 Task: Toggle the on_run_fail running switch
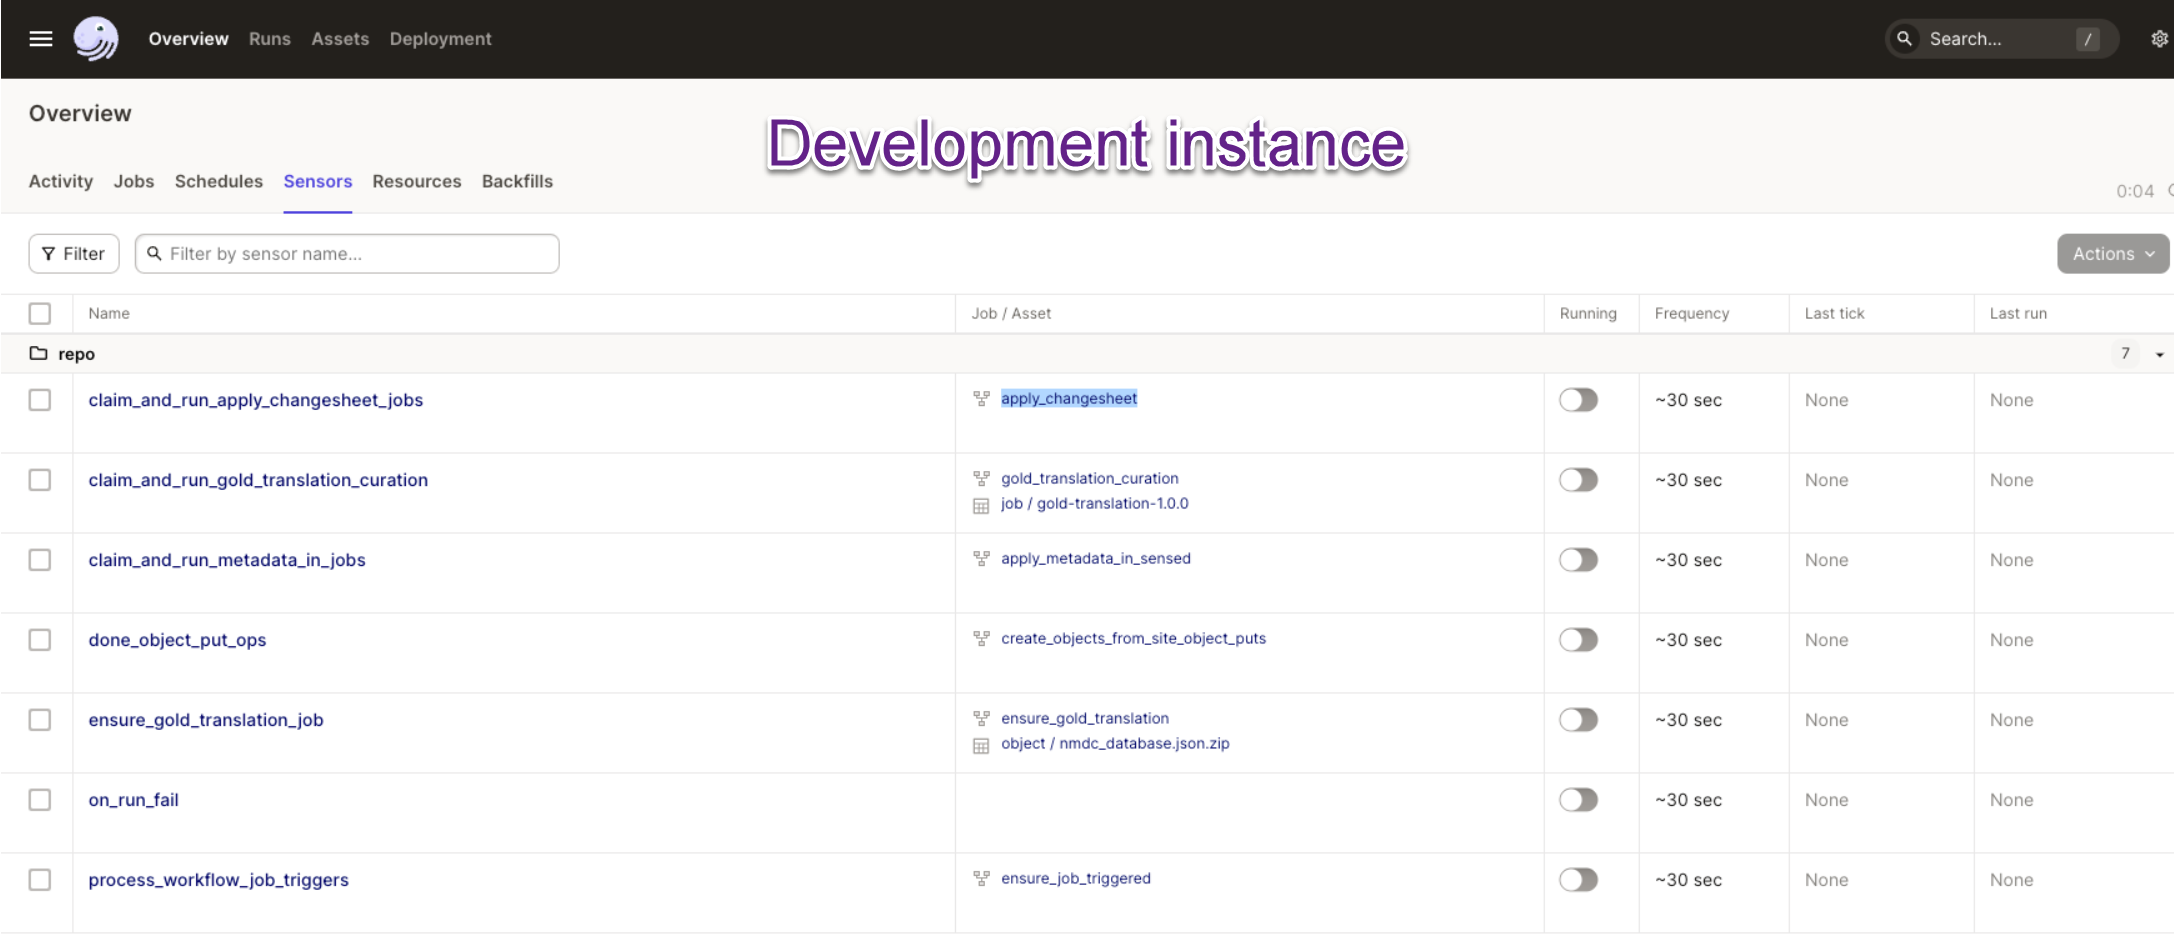[x=1578, y=799]
